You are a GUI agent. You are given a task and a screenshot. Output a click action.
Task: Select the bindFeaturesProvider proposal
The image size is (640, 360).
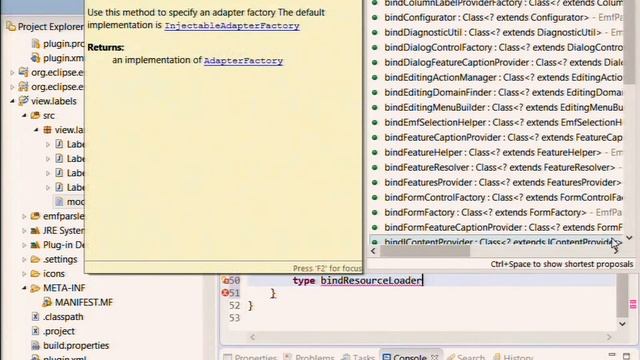(x=497, y=182)
